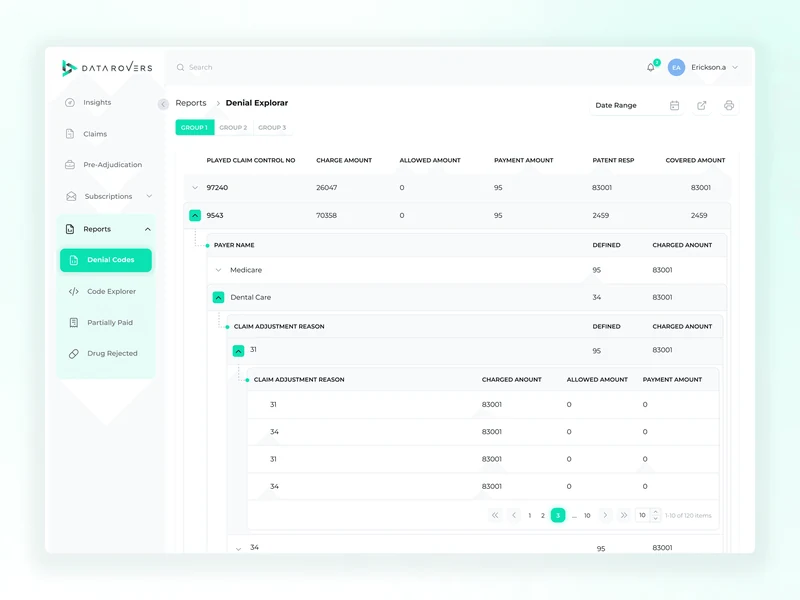
Task: Click the Reports breadcrumb link
Action: click(191, 103)
